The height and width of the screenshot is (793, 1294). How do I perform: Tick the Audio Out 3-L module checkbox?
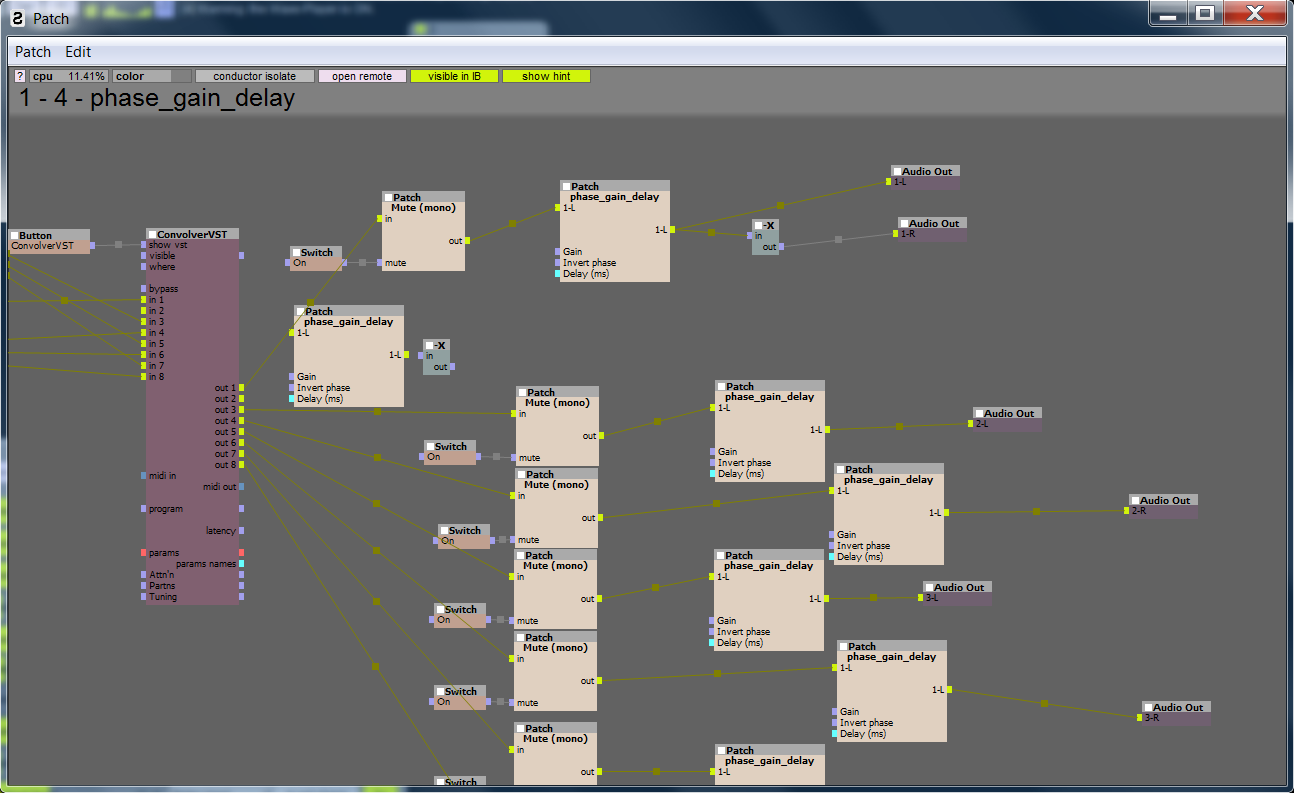(929, 587)
